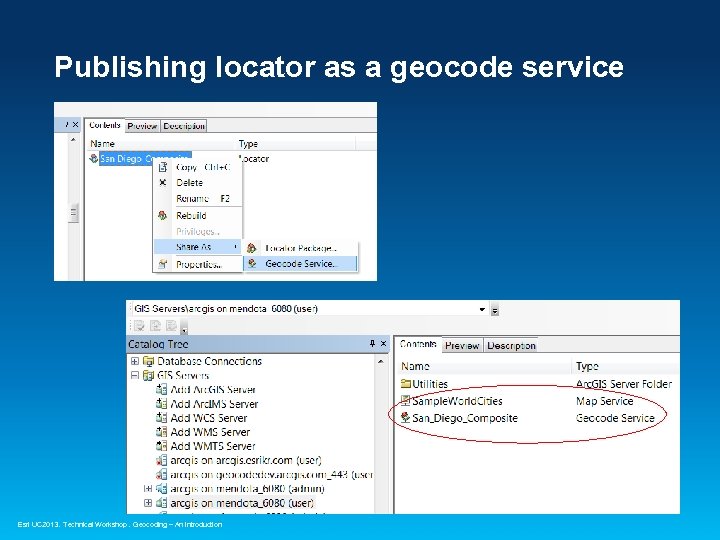Click the second icon in catalog toolbar

coord(156,326)
